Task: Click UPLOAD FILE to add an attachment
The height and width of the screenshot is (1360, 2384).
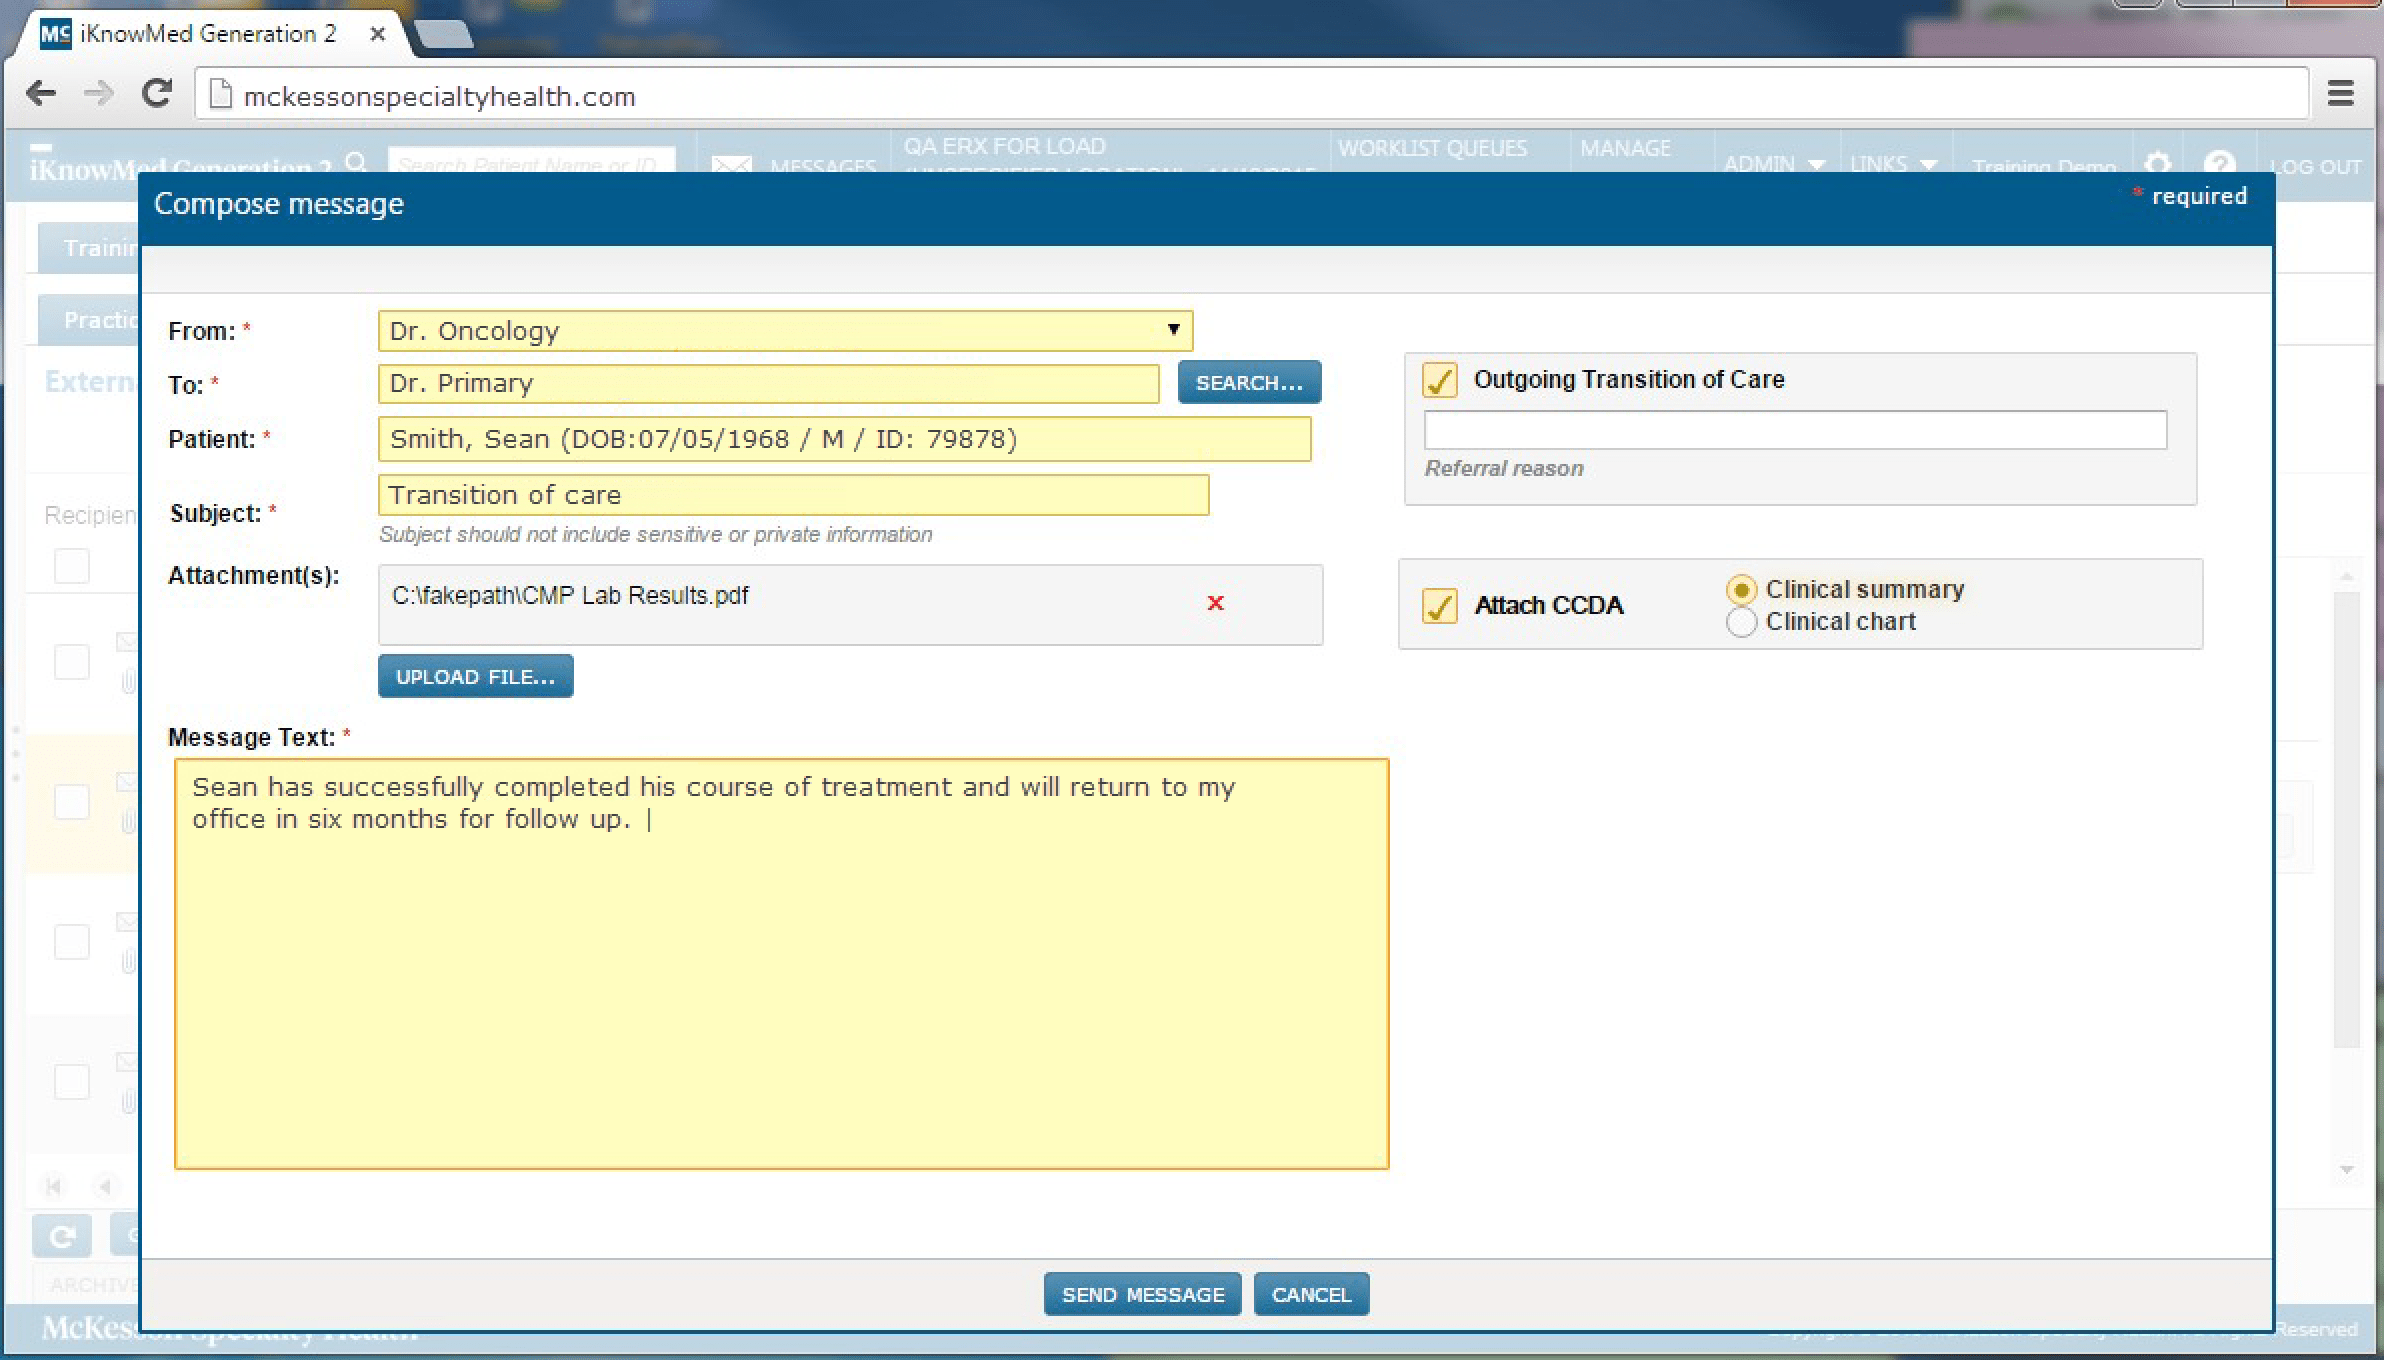Action: 475,676
